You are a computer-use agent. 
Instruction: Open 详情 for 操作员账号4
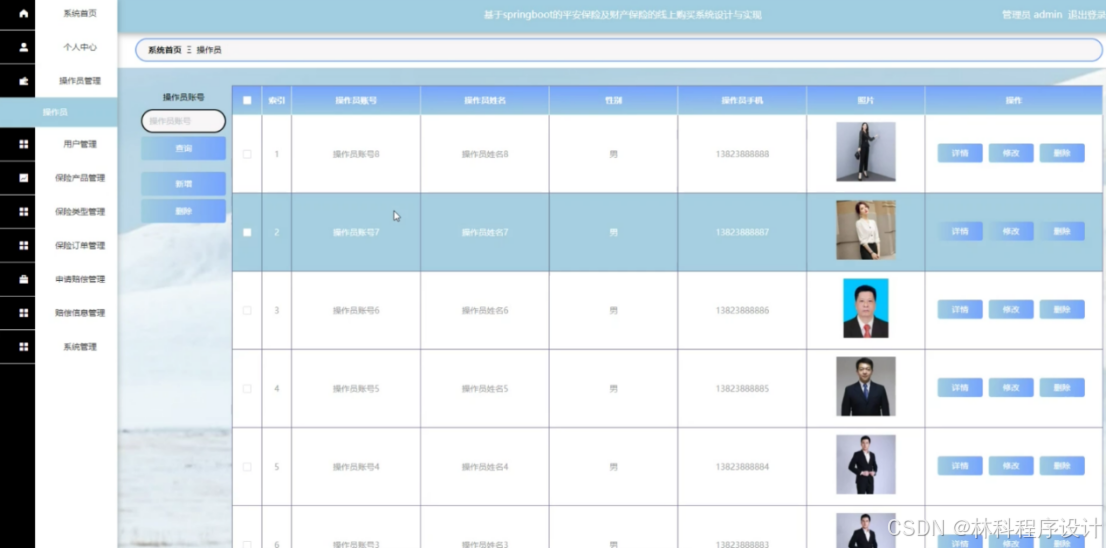pos(960,465)
